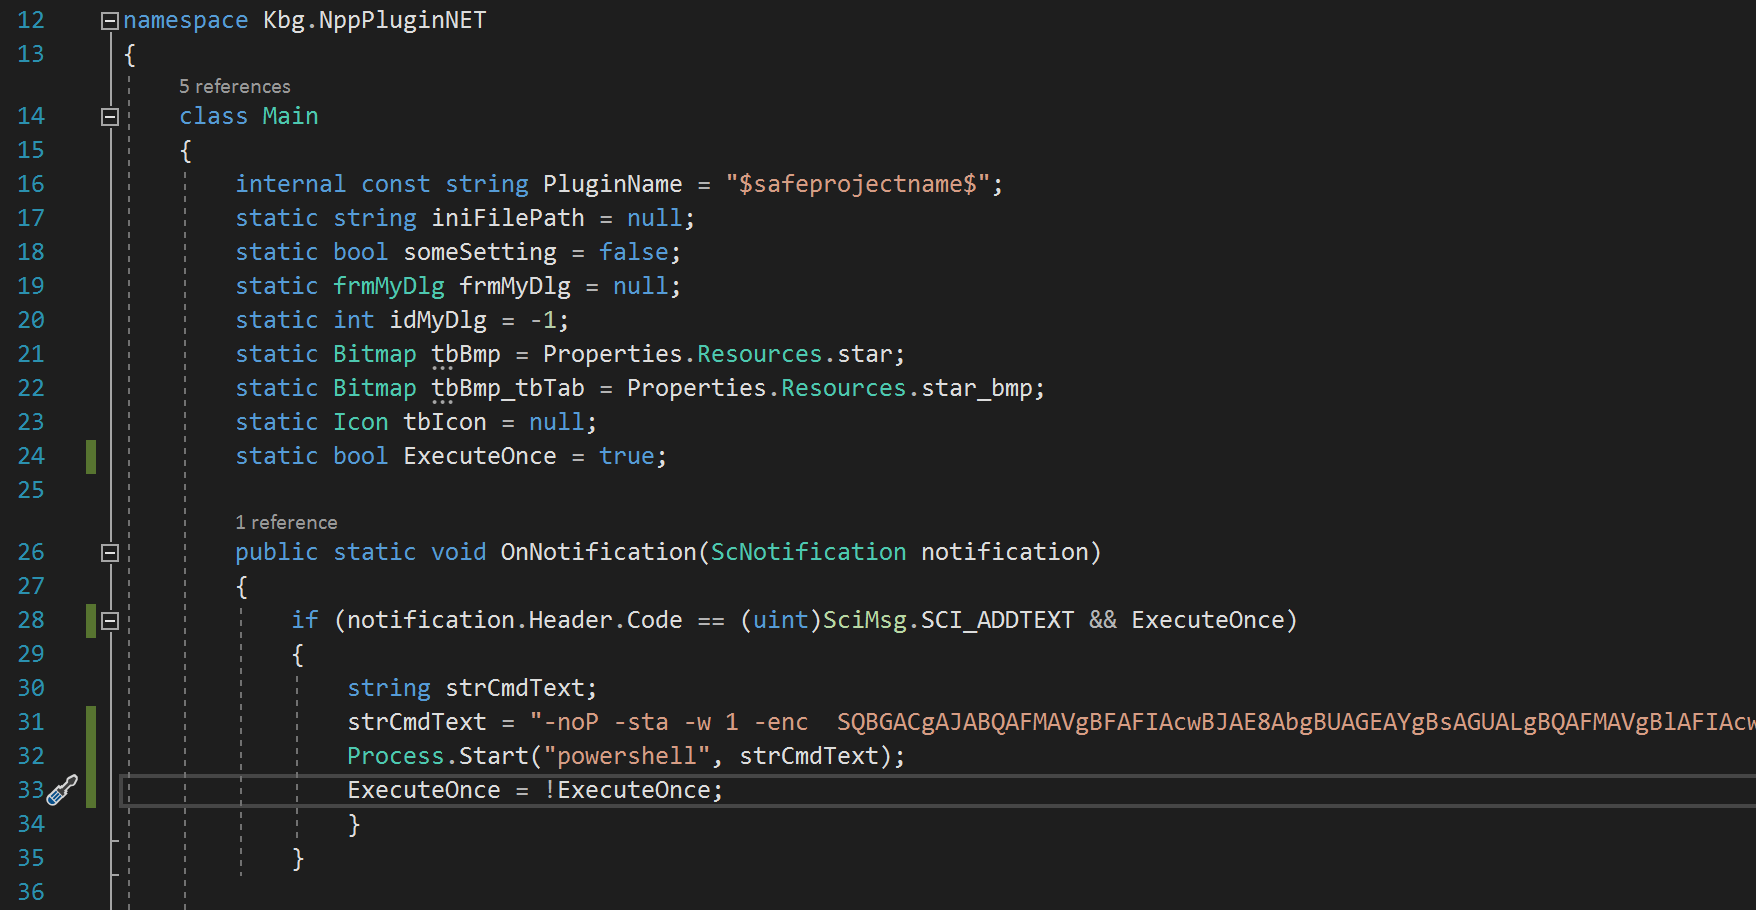Click the $safeprojectname$ string literal
This screenshot has height=910, width=1756.
860,184
